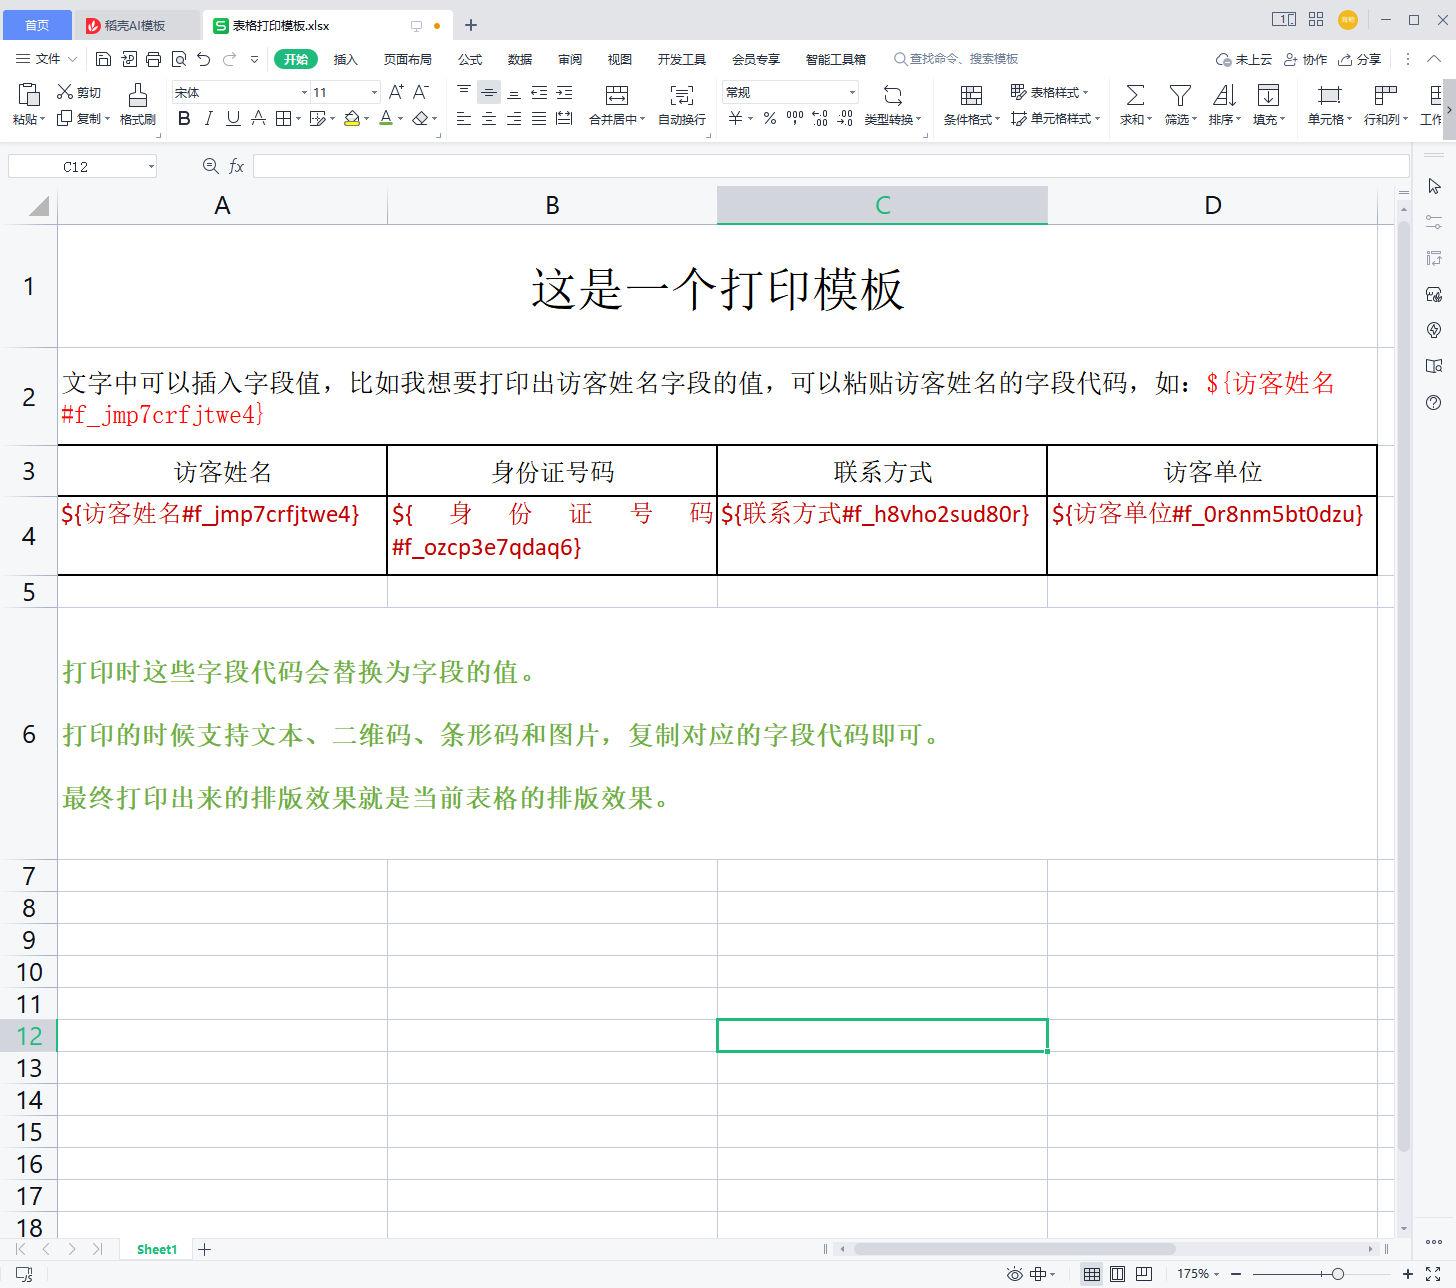Click the 协作 (Collaborate) button
Screen dimensions: 1456x1288
click(x=1306, y=59)
